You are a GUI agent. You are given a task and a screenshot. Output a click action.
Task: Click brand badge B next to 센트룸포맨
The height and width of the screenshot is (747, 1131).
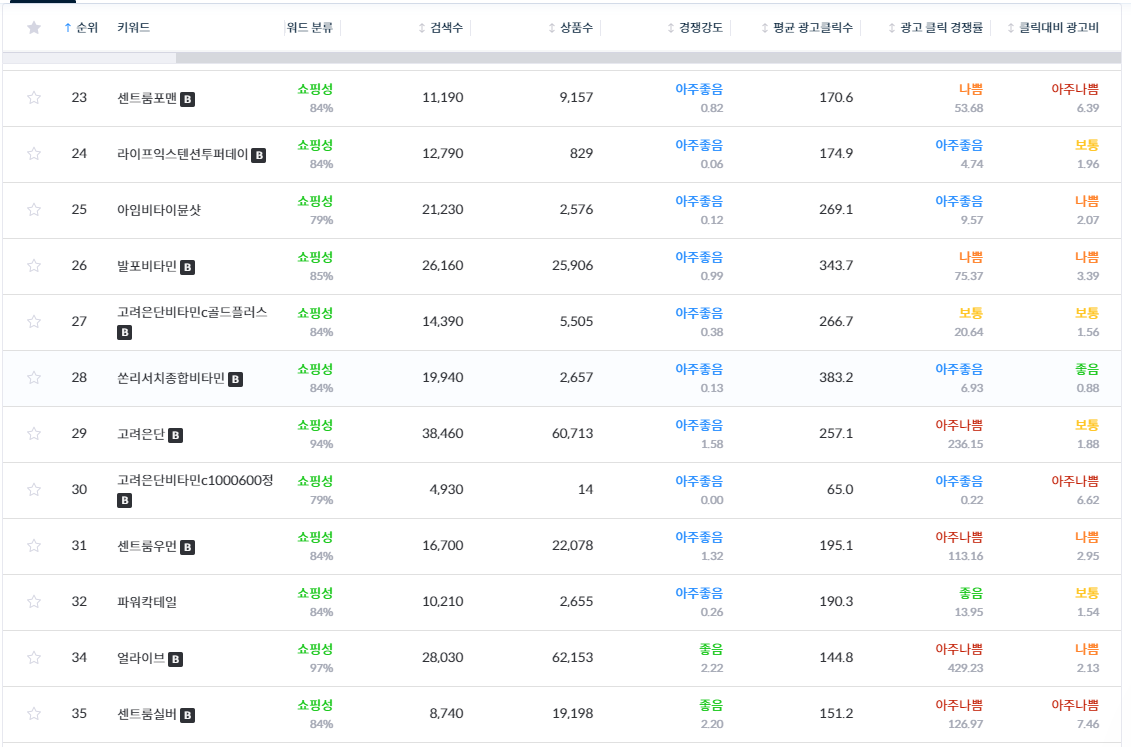188,100
